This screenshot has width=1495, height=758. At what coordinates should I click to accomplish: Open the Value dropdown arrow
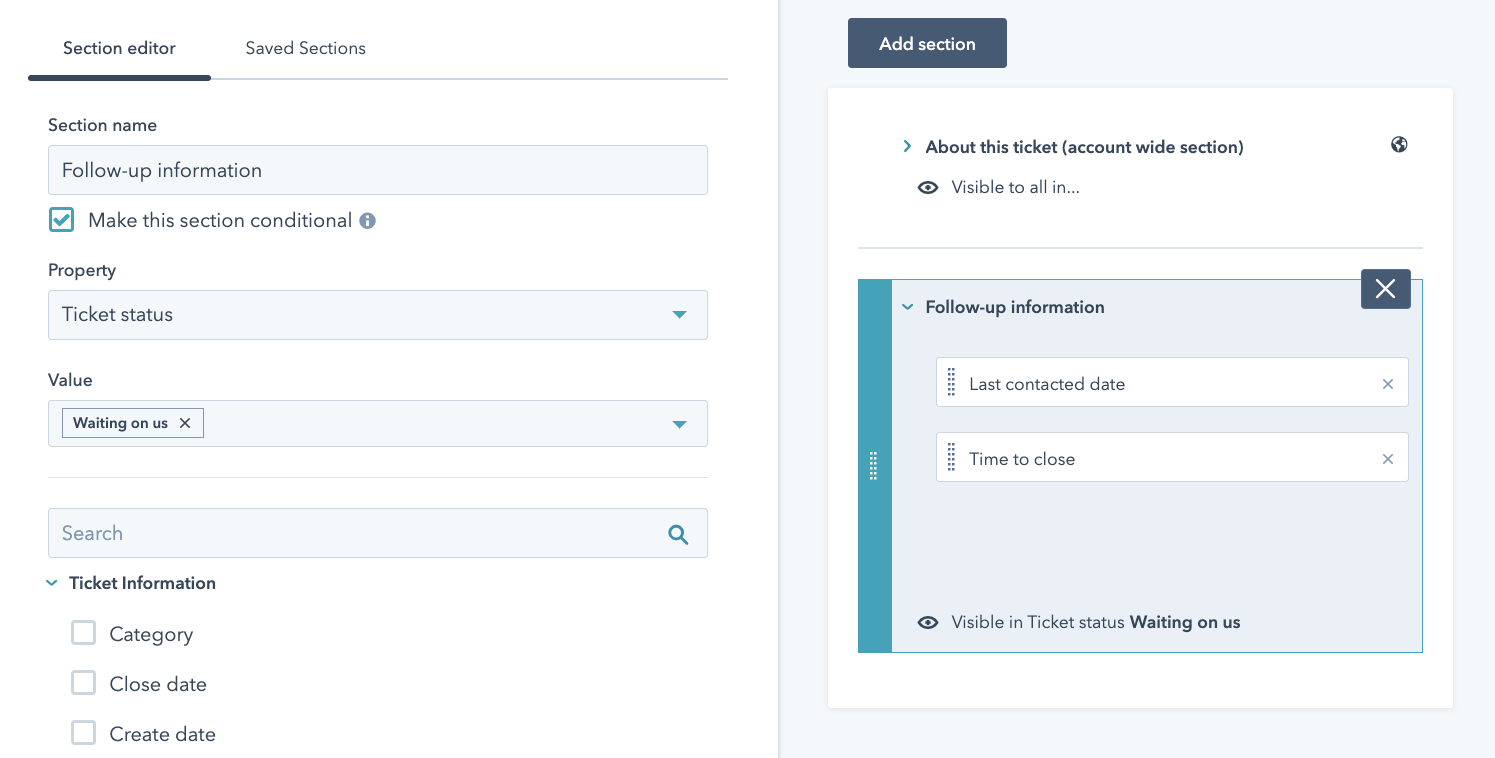[x=679, y=424]
